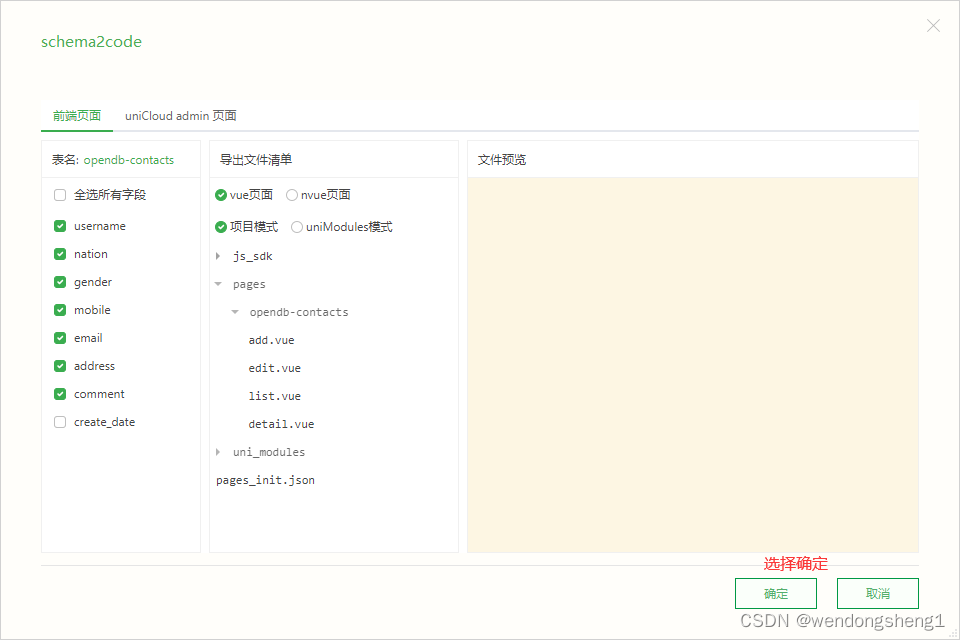Image resolution: width=960 pixels, height=640 pixels.
Task: Check the create_date field checkbox
Action: pyautogui.click(x=60, y=422)
